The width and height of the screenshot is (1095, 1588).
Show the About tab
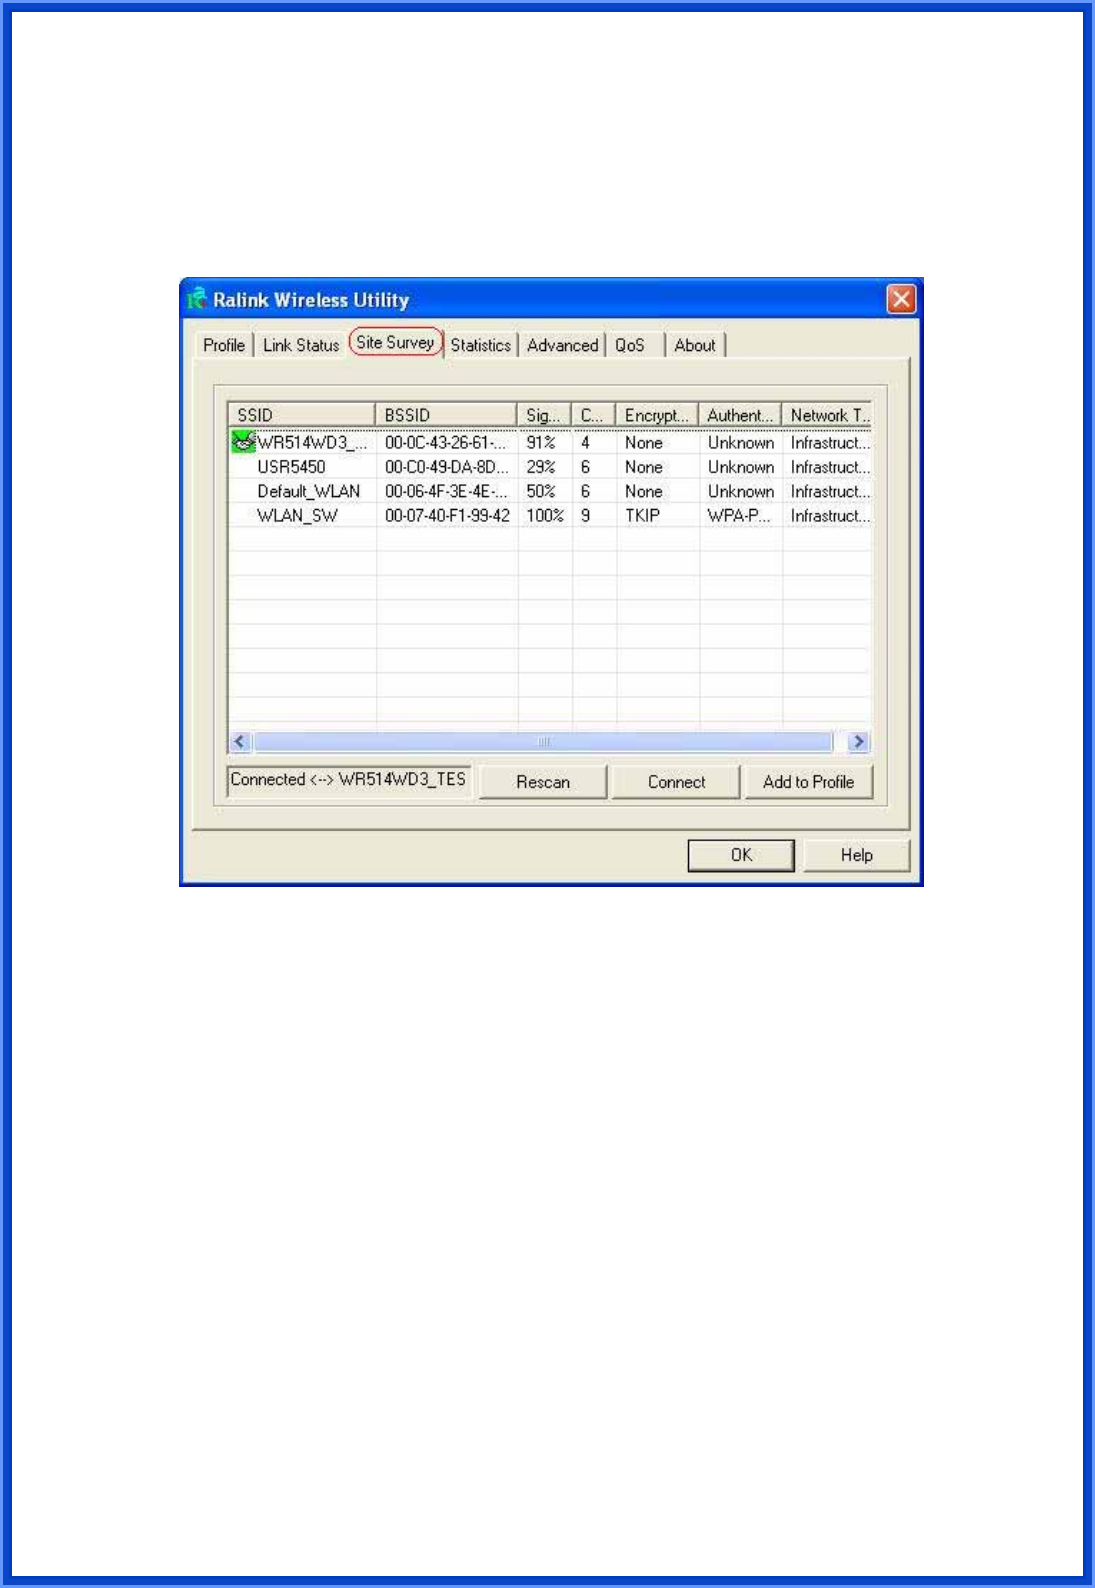(x=695, y=345)
